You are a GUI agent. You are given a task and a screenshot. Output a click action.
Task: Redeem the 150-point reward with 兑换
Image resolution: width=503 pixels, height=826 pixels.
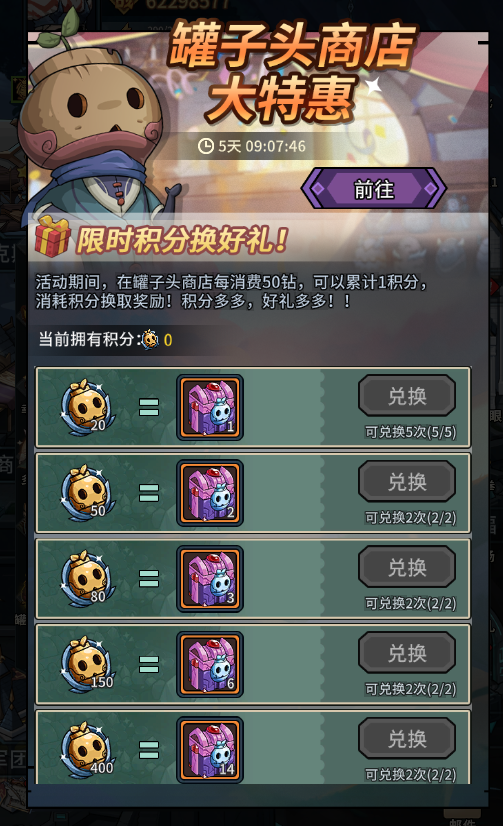pos(407,653)
